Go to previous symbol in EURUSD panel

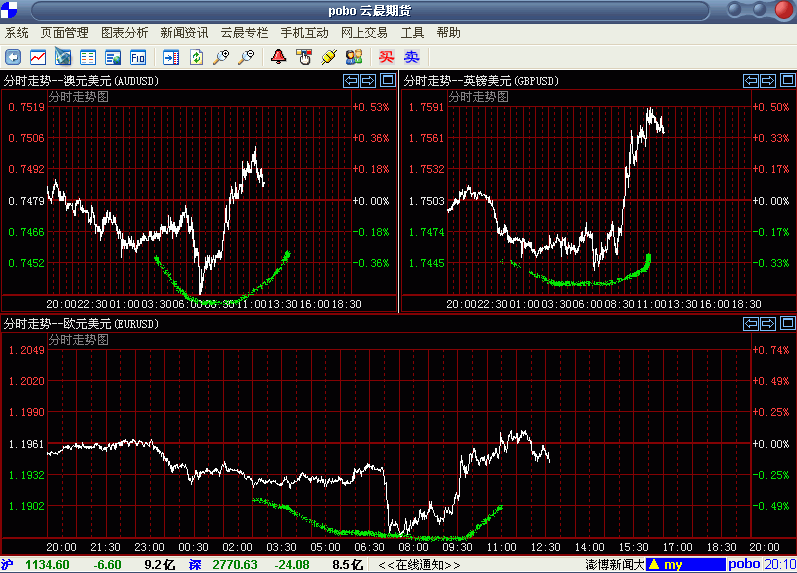751,323
